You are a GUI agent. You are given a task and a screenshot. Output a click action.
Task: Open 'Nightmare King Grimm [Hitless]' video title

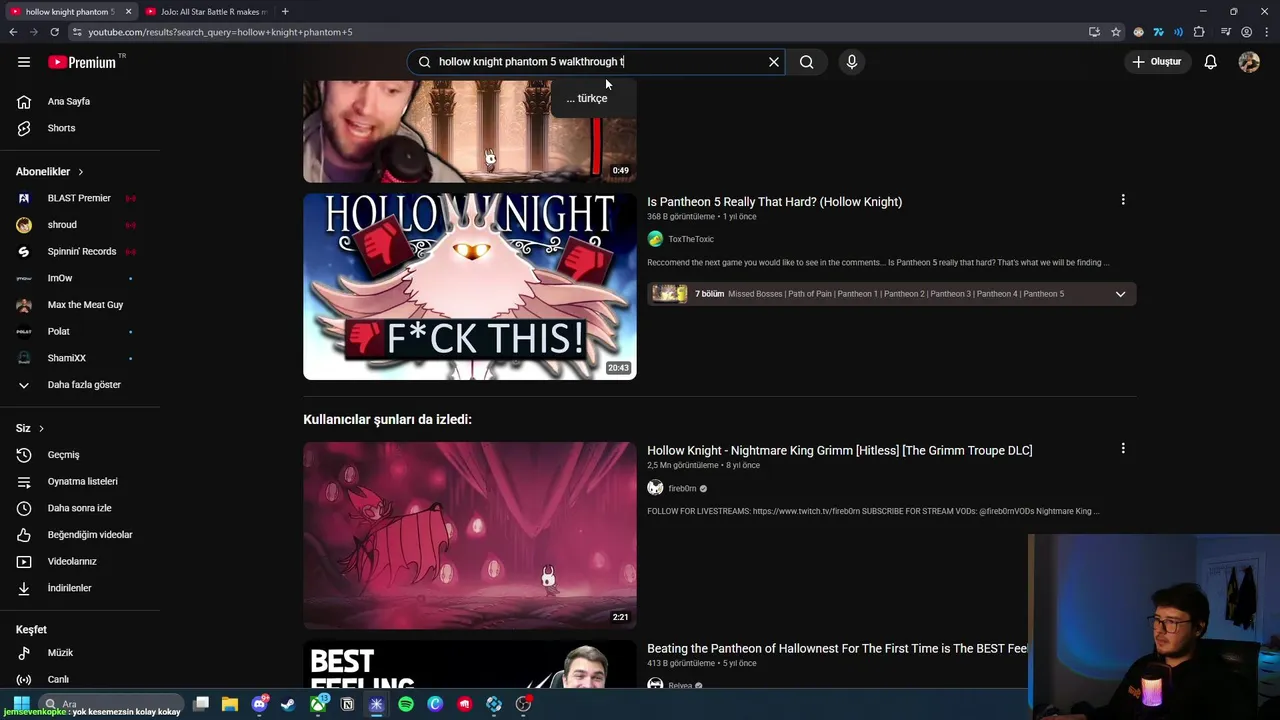point(839,451)
